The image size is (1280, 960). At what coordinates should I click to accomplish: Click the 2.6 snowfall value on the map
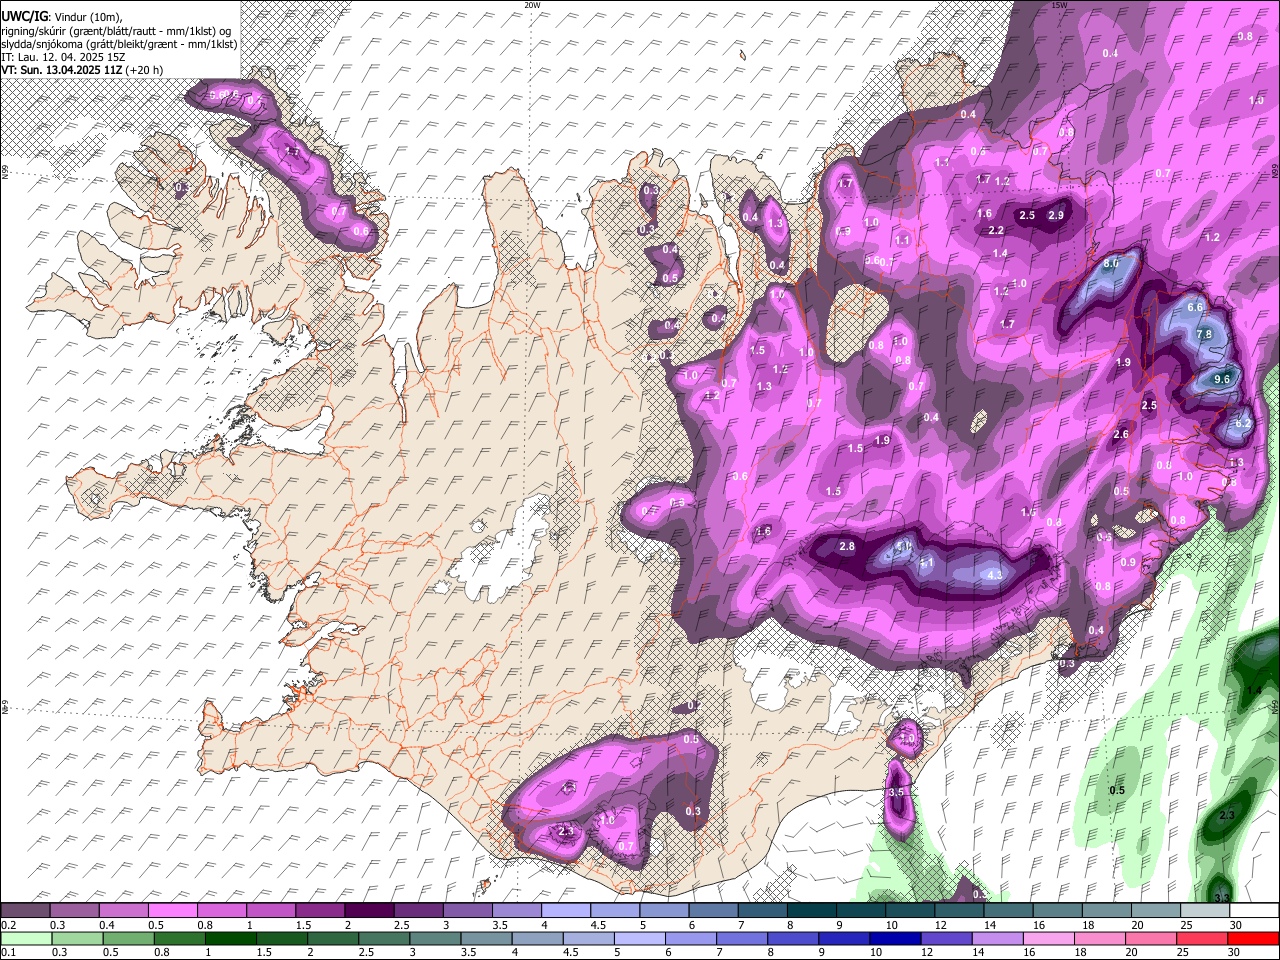pos(1121,435)
